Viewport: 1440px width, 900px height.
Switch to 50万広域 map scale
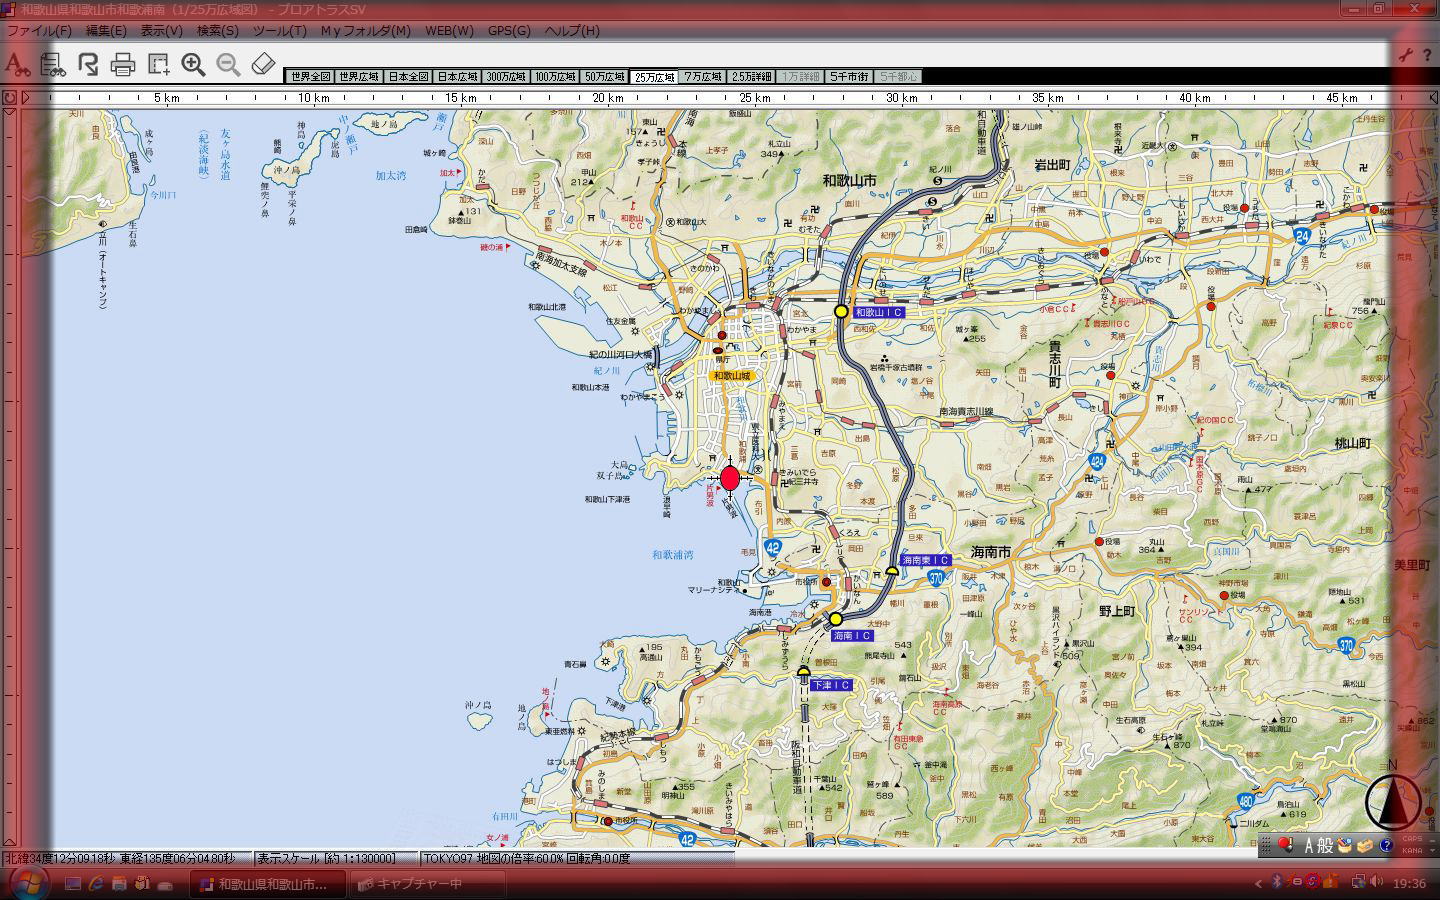[603, 77]
